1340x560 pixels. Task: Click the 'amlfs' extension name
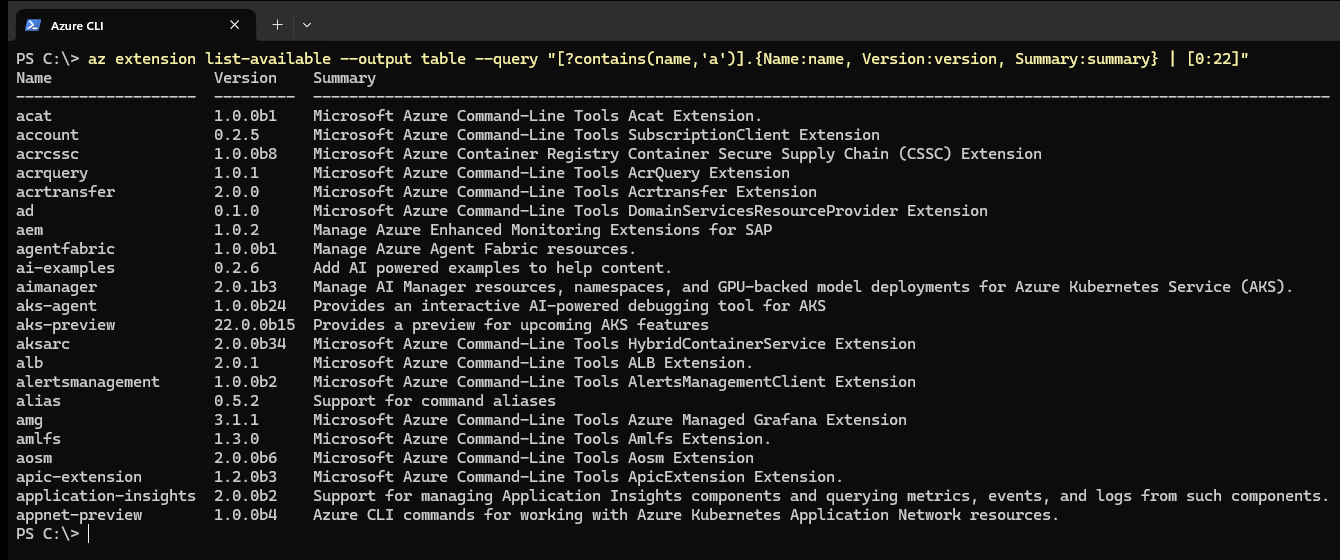tap(38, 439)
